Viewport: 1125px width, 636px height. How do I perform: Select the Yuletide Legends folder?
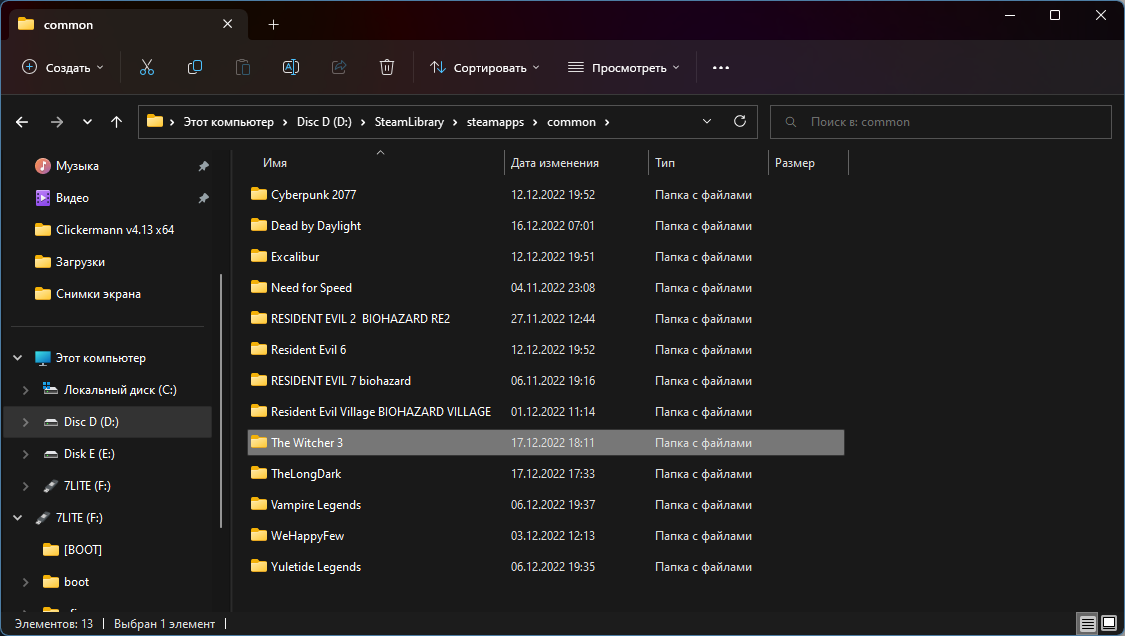click(x=546, y=566)
